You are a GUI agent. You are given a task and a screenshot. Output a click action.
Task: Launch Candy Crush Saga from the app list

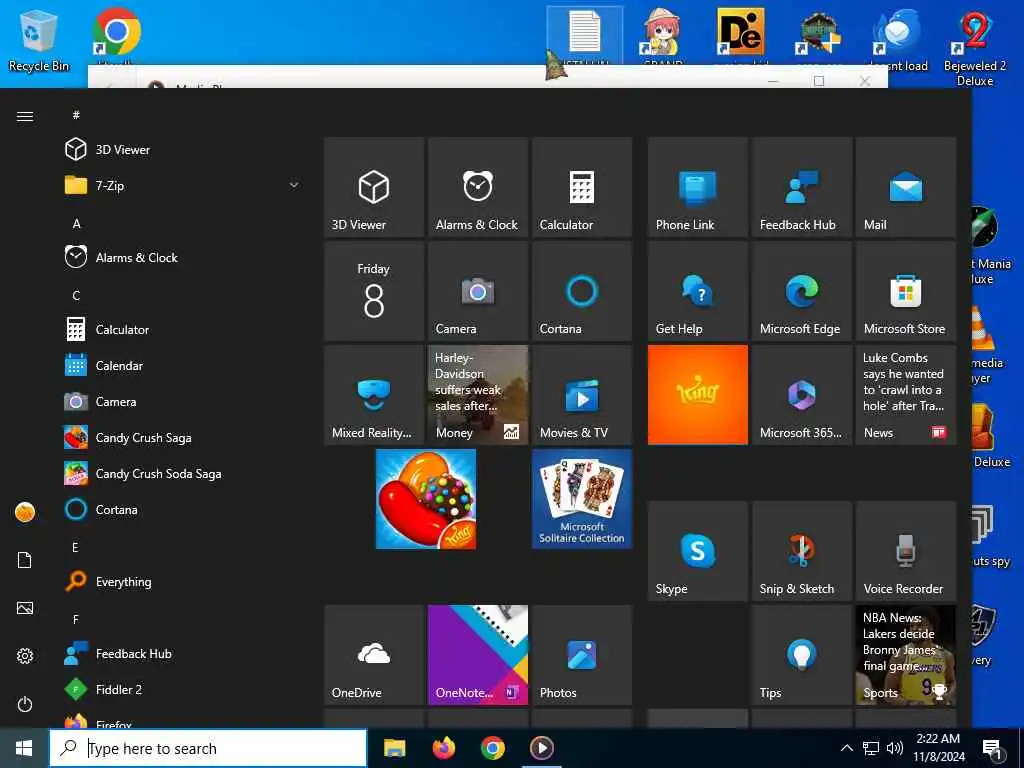pyautogui.click(x=183, y=438)
